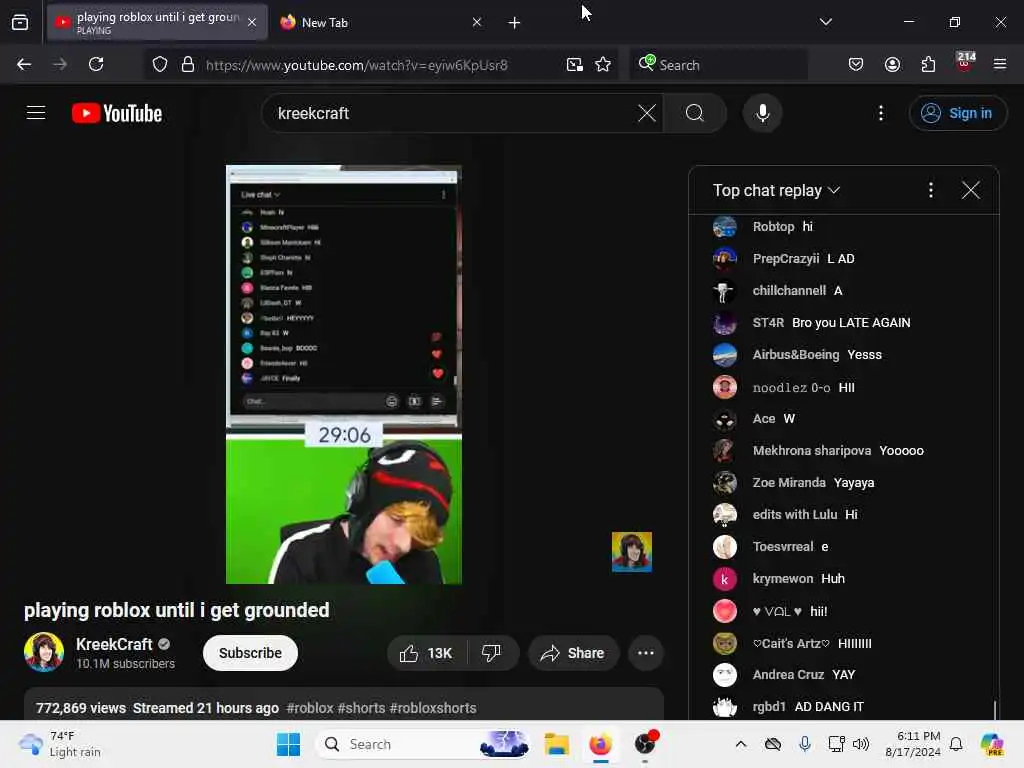This screenshot has height=768, width=1024.
Task: Click the Firefox back arrow
Action: [24, 64]
